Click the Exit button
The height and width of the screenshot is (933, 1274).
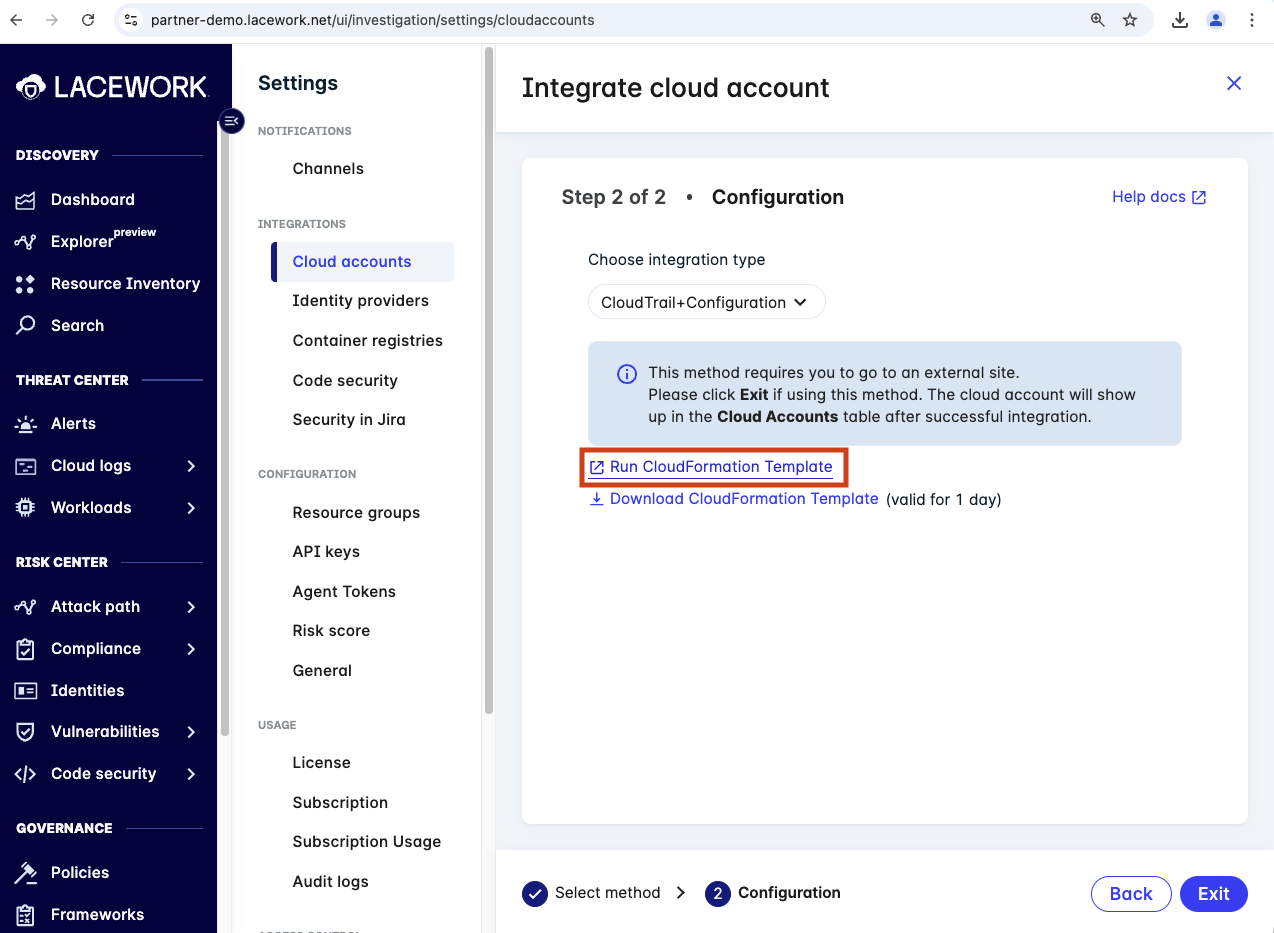click(x=1214, y=894)
